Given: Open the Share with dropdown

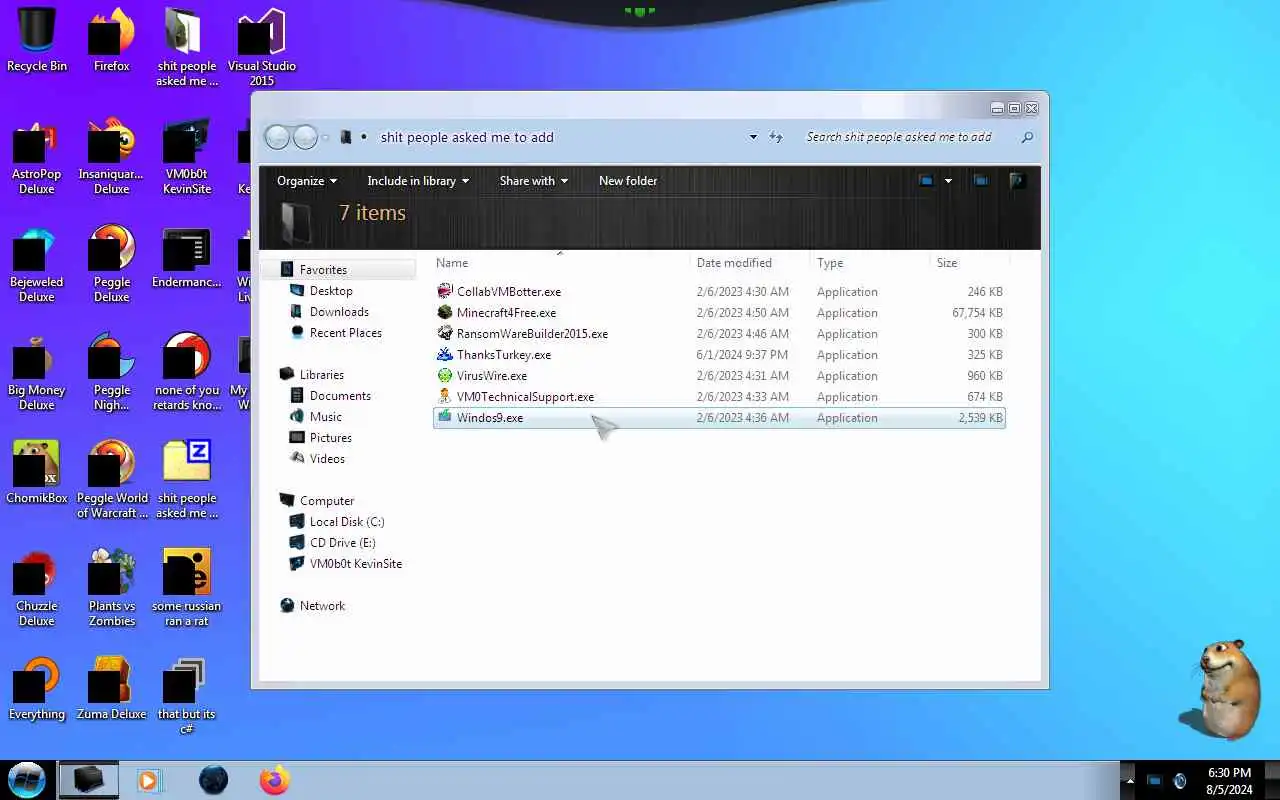Looking at the screenshot, I should coord(534,181).
